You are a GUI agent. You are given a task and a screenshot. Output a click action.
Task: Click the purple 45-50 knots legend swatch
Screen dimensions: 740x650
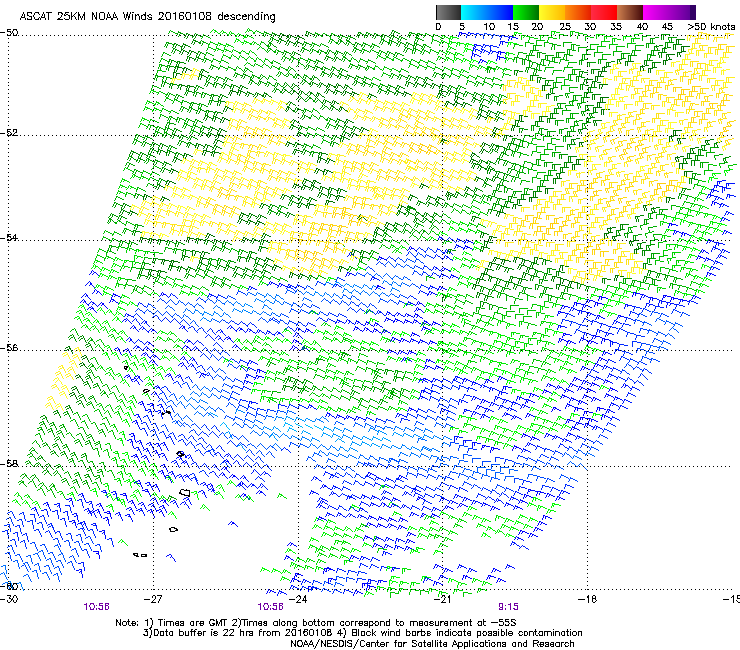[x=682, y=12]
